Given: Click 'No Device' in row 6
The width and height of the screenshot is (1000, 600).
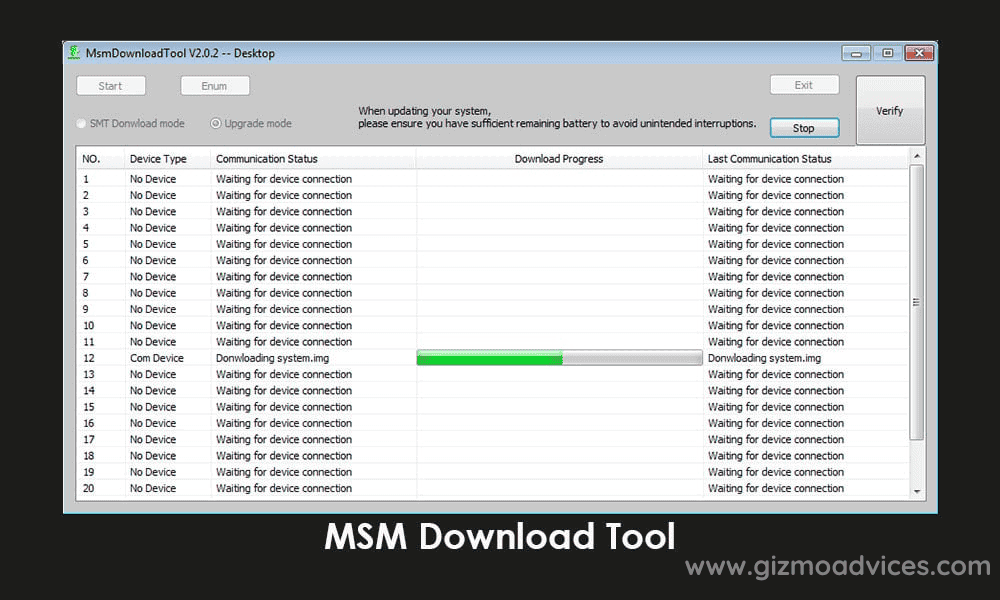Looking at the screenshot, I should 153,260.
